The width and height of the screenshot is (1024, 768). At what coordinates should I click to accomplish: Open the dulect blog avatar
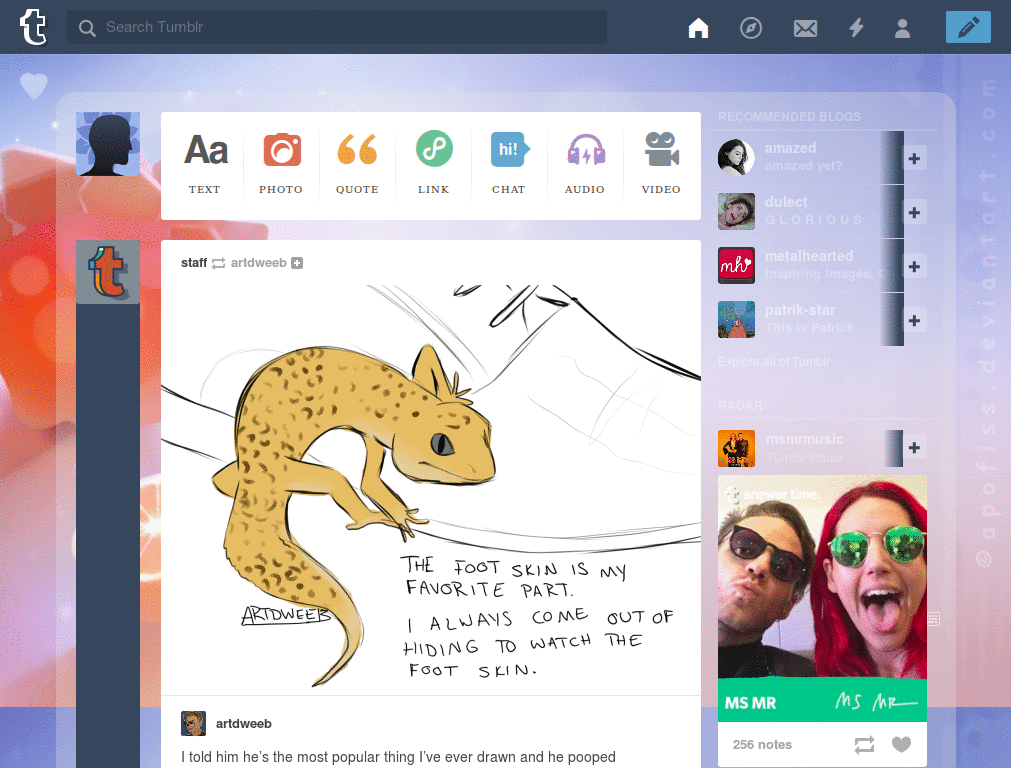736,212
